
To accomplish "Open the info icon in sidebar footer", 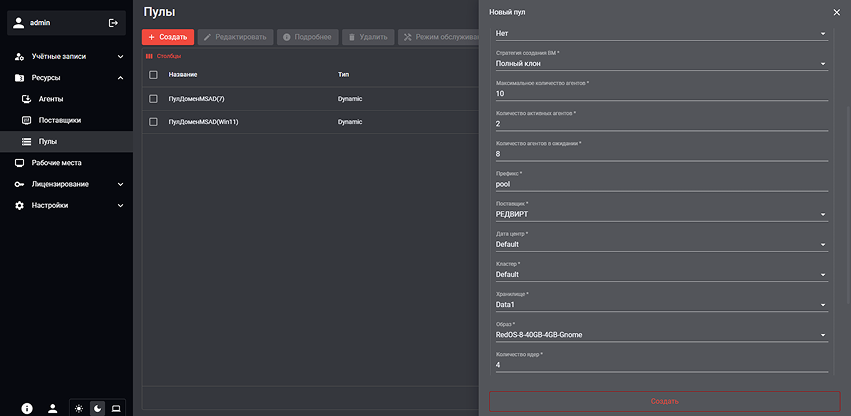I will [x=27, y=408].
